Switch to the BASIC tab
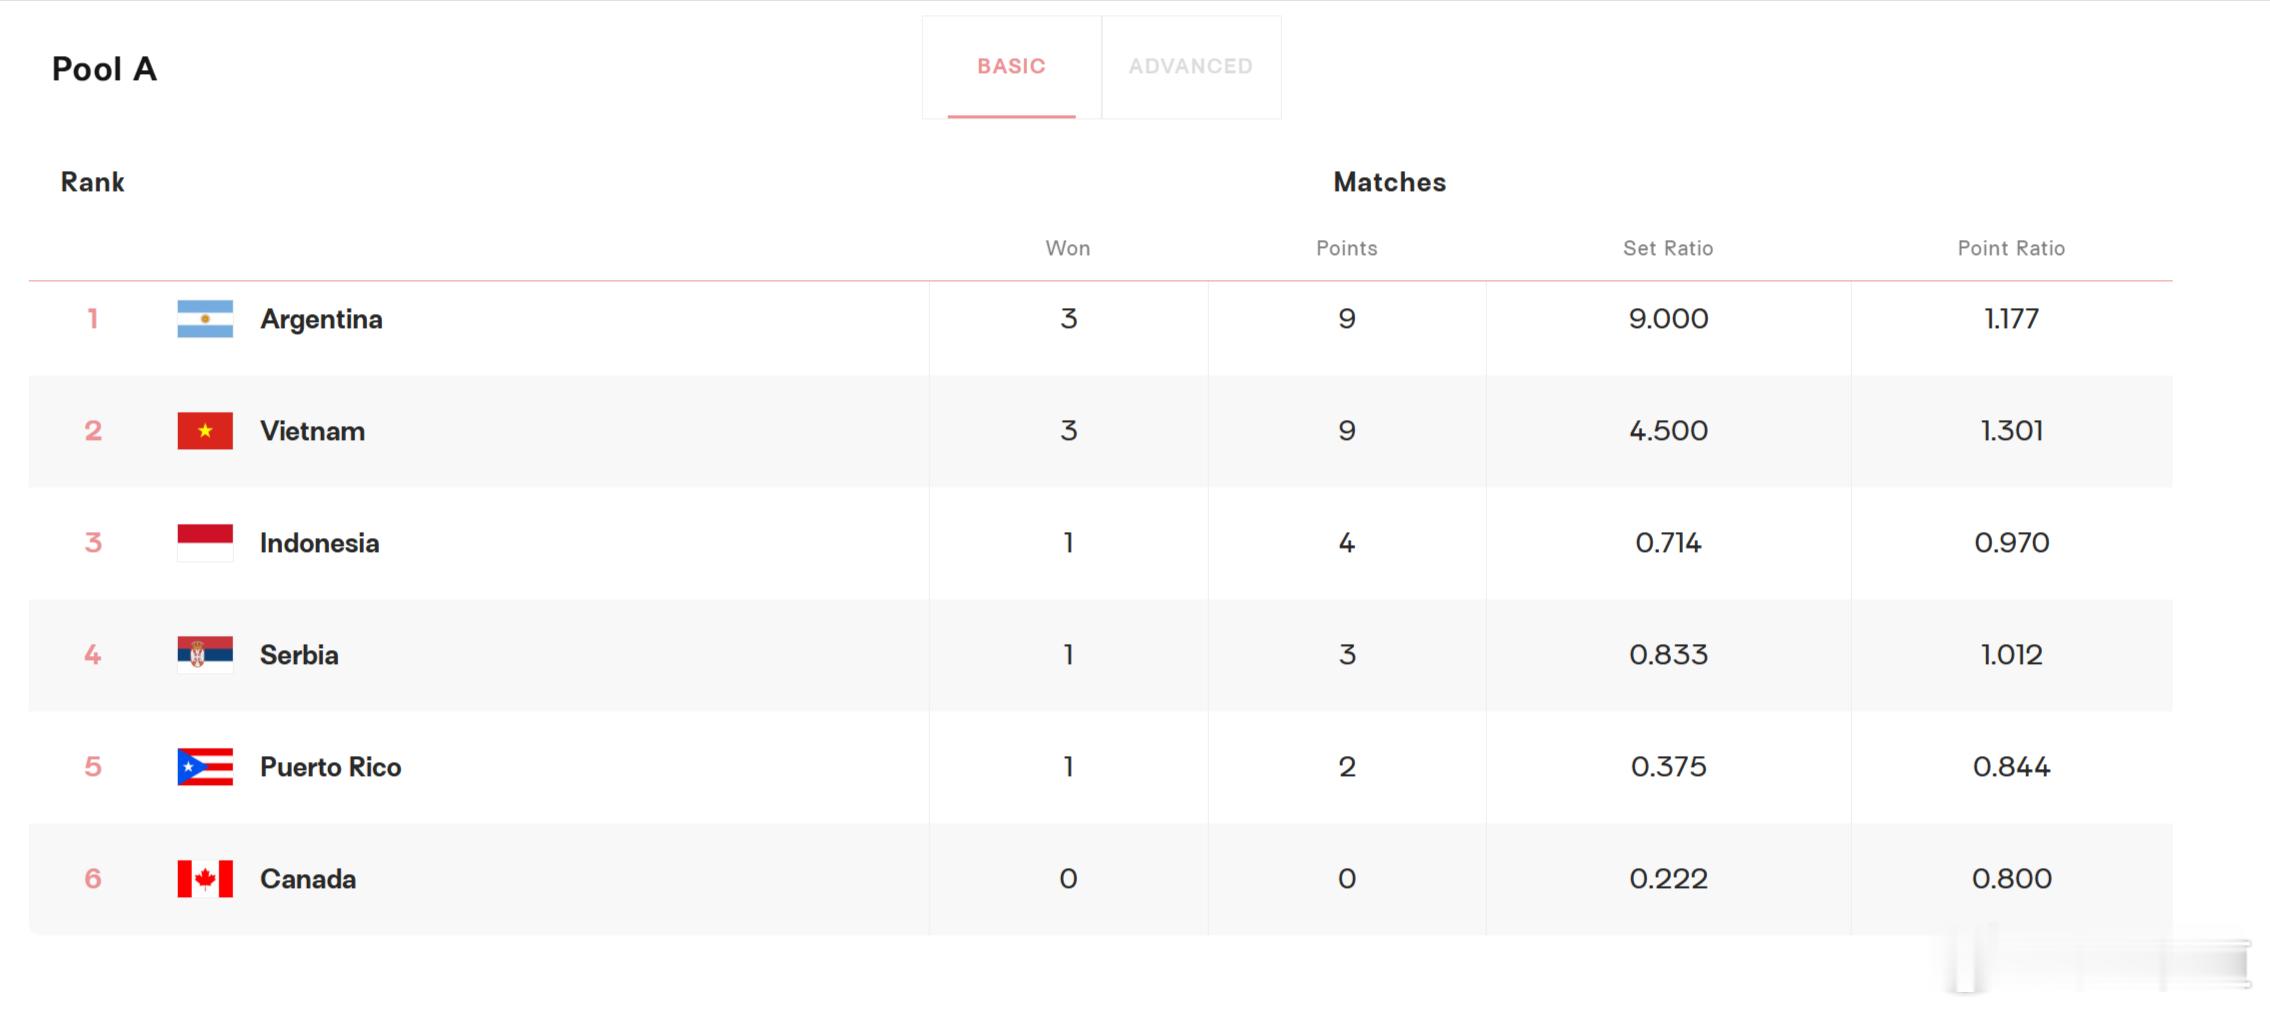 point(1011,67)
